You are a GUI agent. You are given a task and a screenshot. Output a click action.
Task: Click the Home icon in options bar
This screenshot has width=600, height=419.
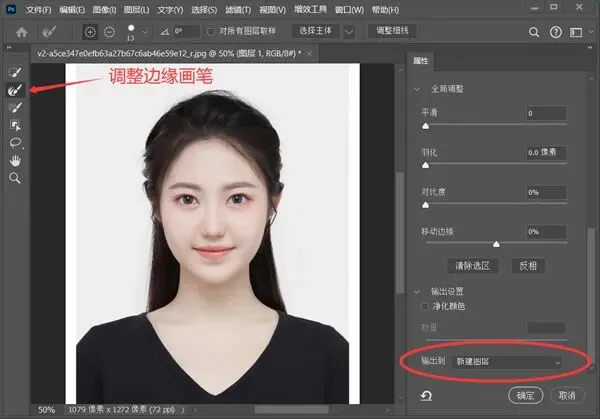pyautogui.click(x=22, y=32)
